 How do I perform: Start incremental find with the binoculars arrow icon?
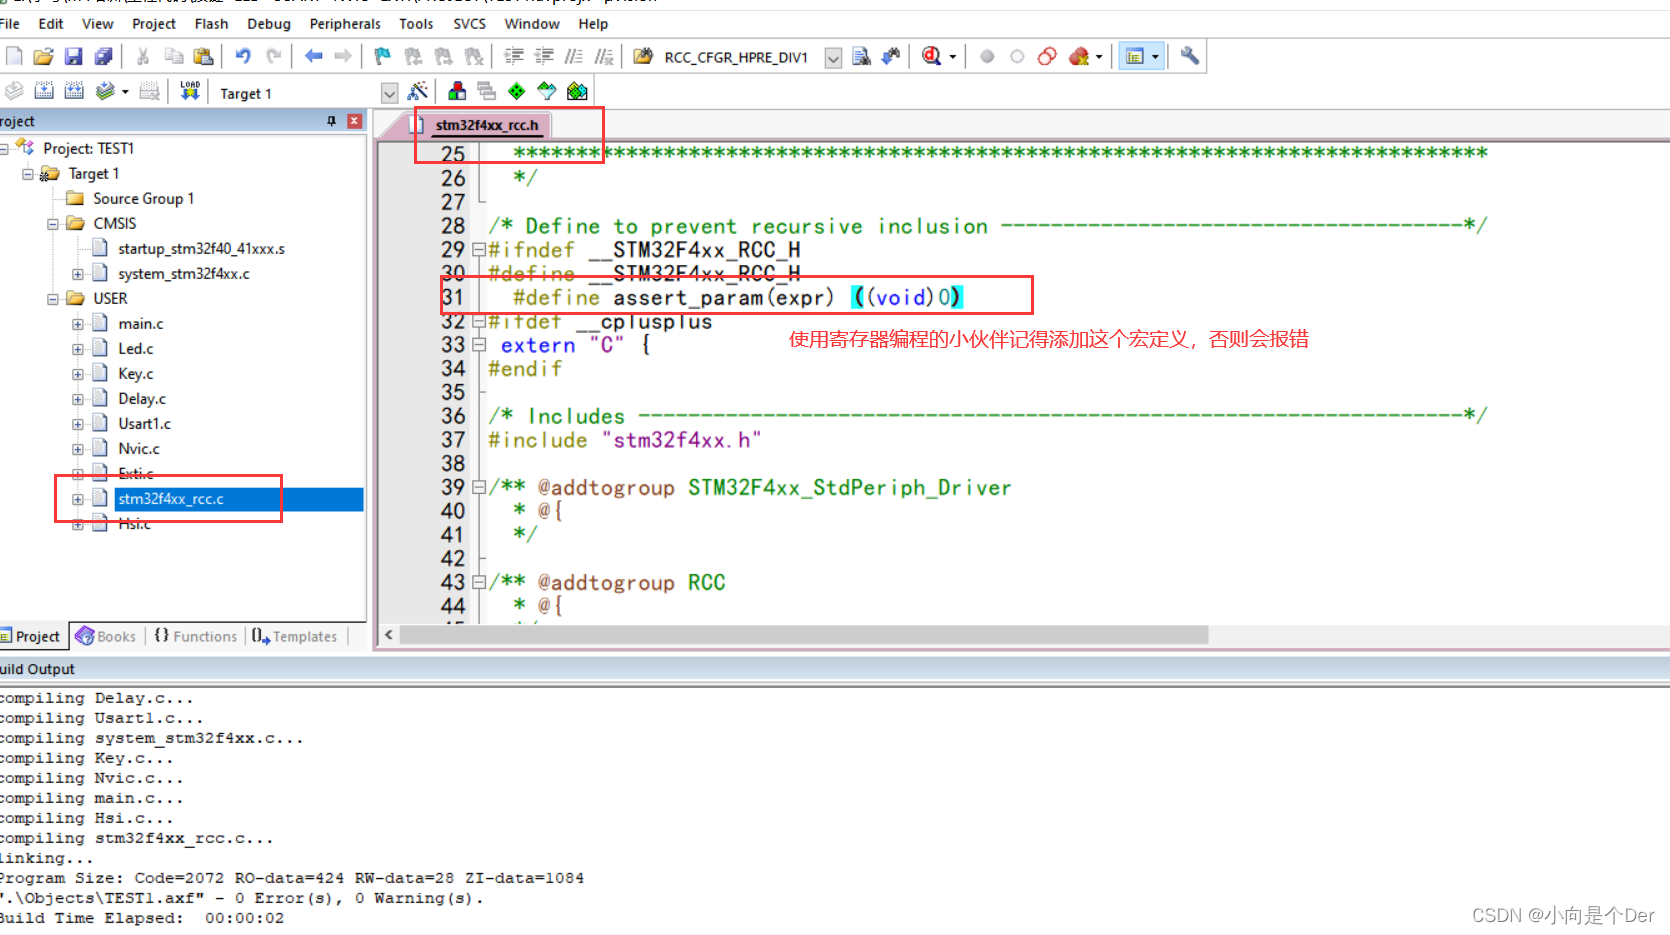[x=890, y=56]
